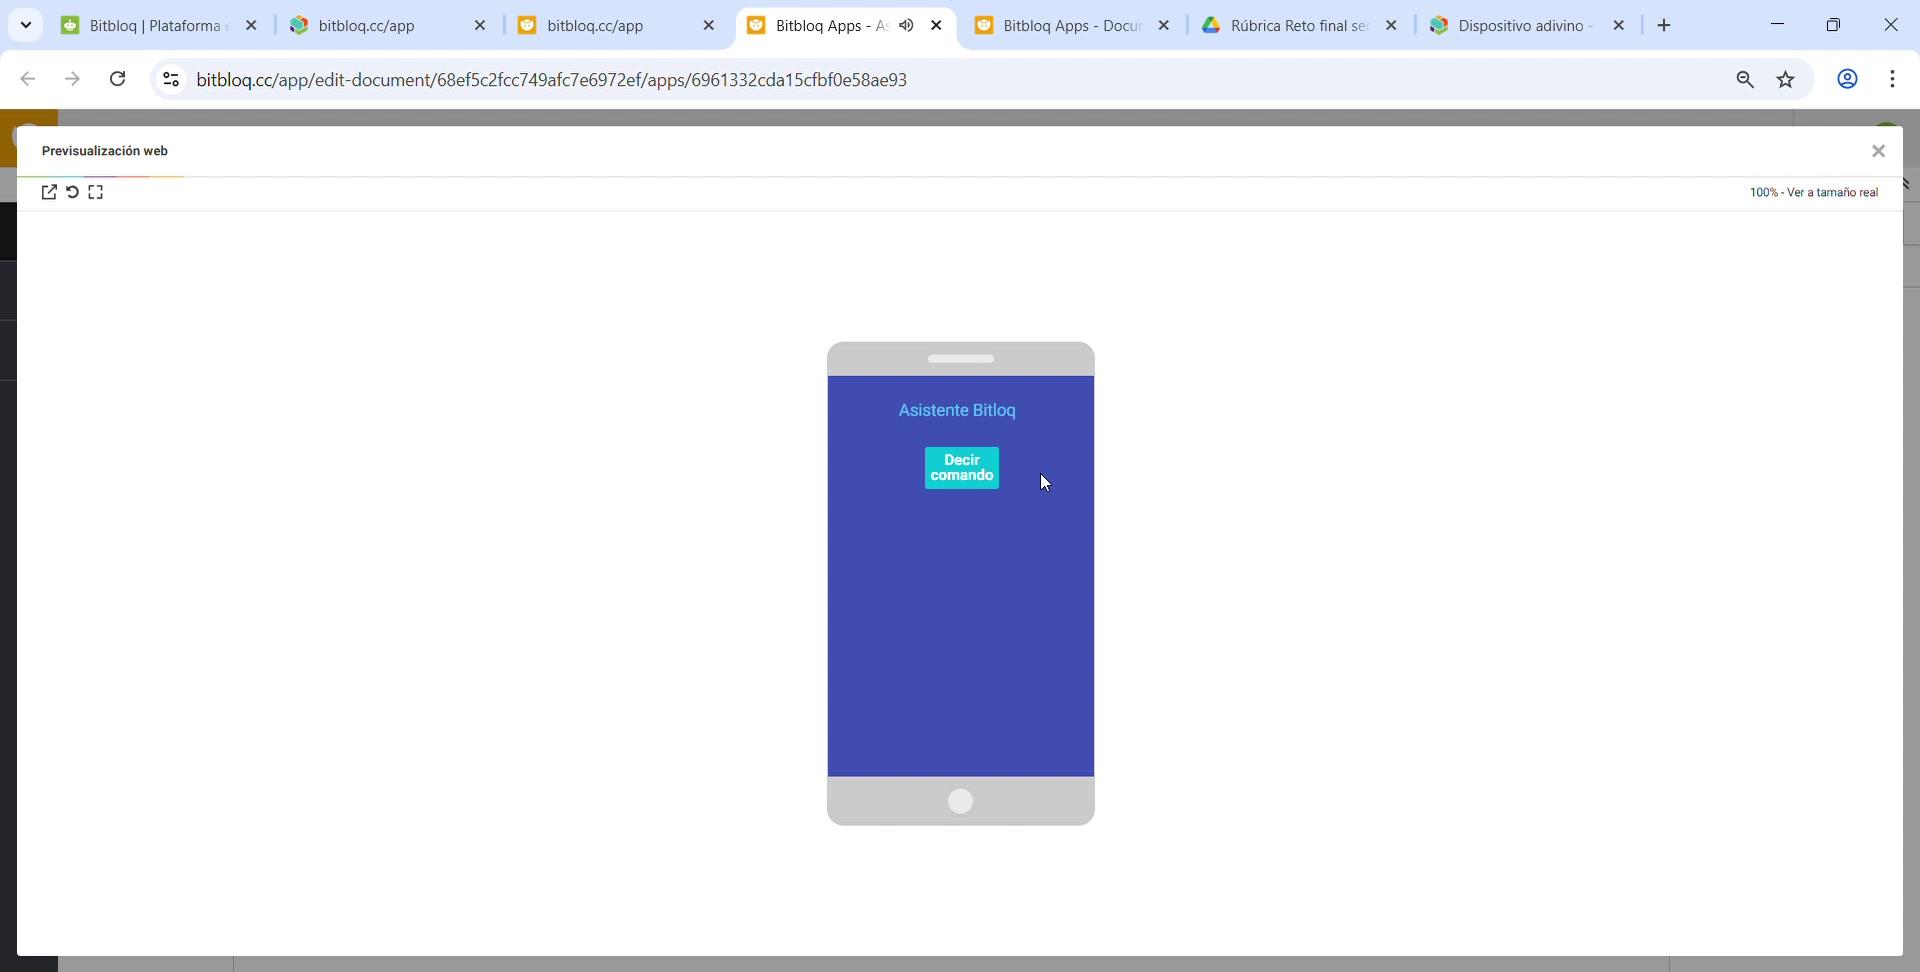Screen dimensions: 1920x972
Task: Open Chrome's three-dot menu
Action: pos(1892,79)
